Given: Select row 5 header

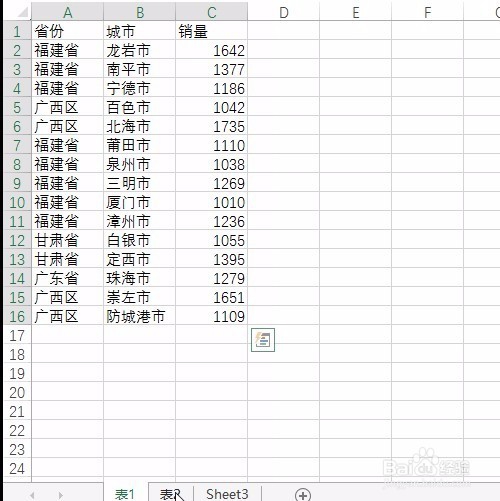Looking at the screenshot, I should [x=17, y=107].
